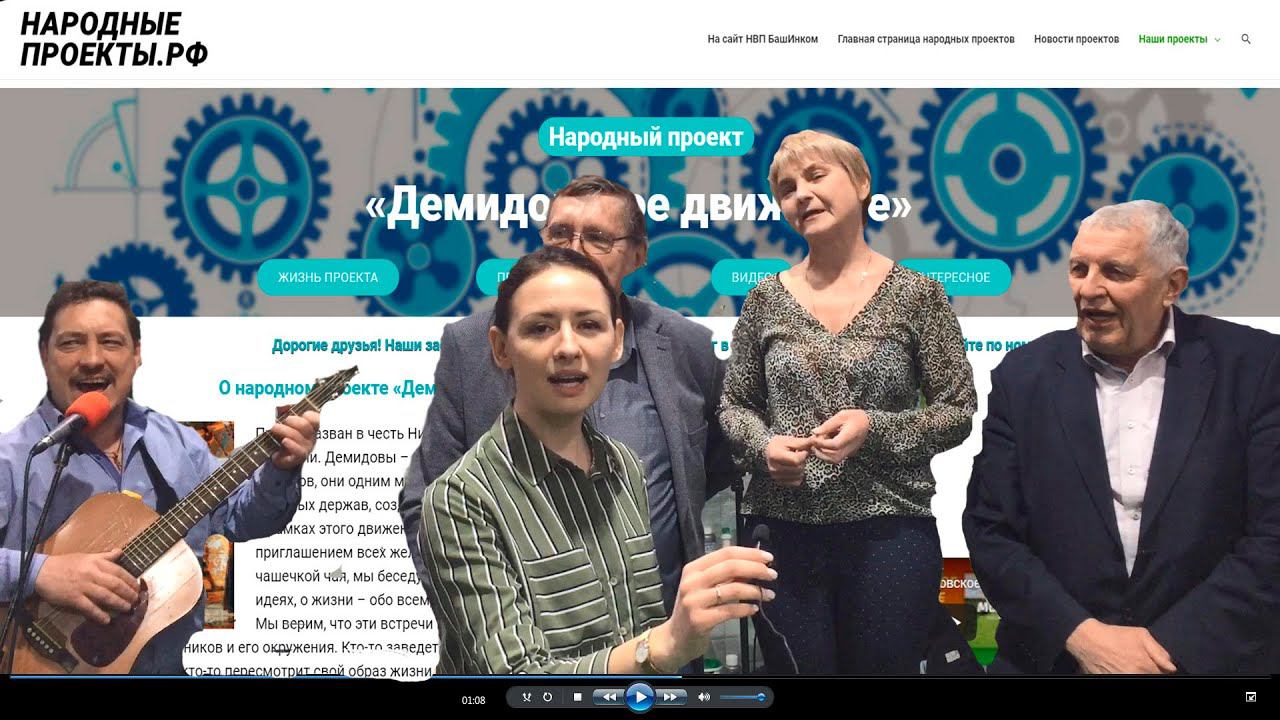Stop the video playback

pos(577,697)
